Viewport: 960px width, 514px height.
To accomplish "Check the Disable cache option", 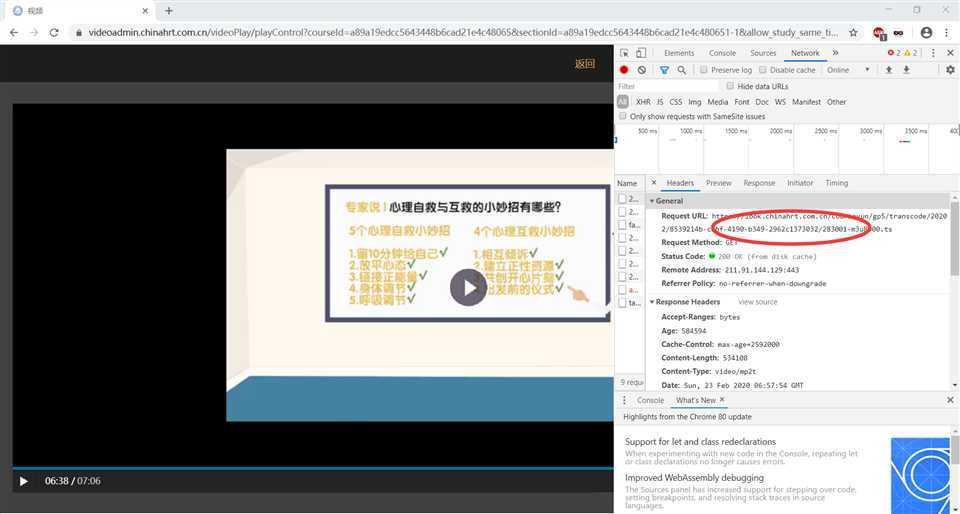I will (x=763, y=70).
